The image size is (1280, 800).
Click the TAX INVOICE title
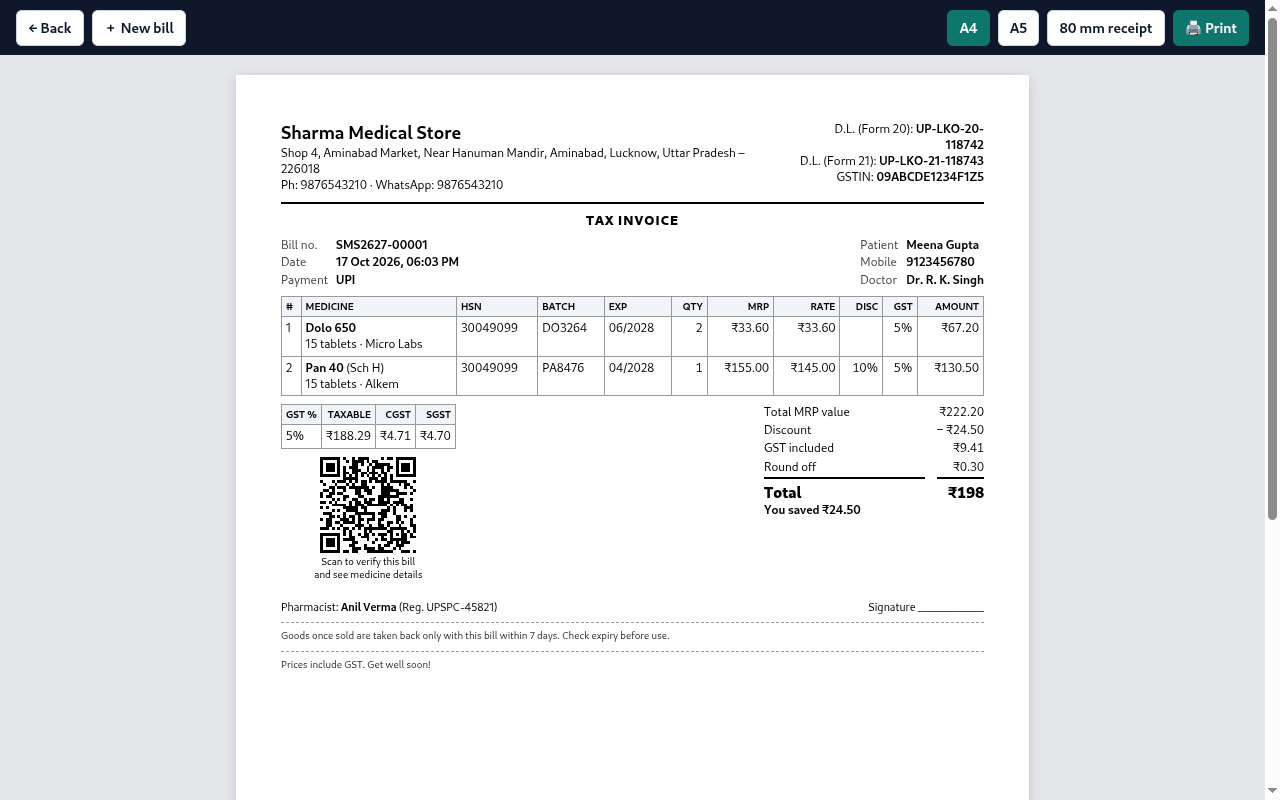click(x=632, y=221)
